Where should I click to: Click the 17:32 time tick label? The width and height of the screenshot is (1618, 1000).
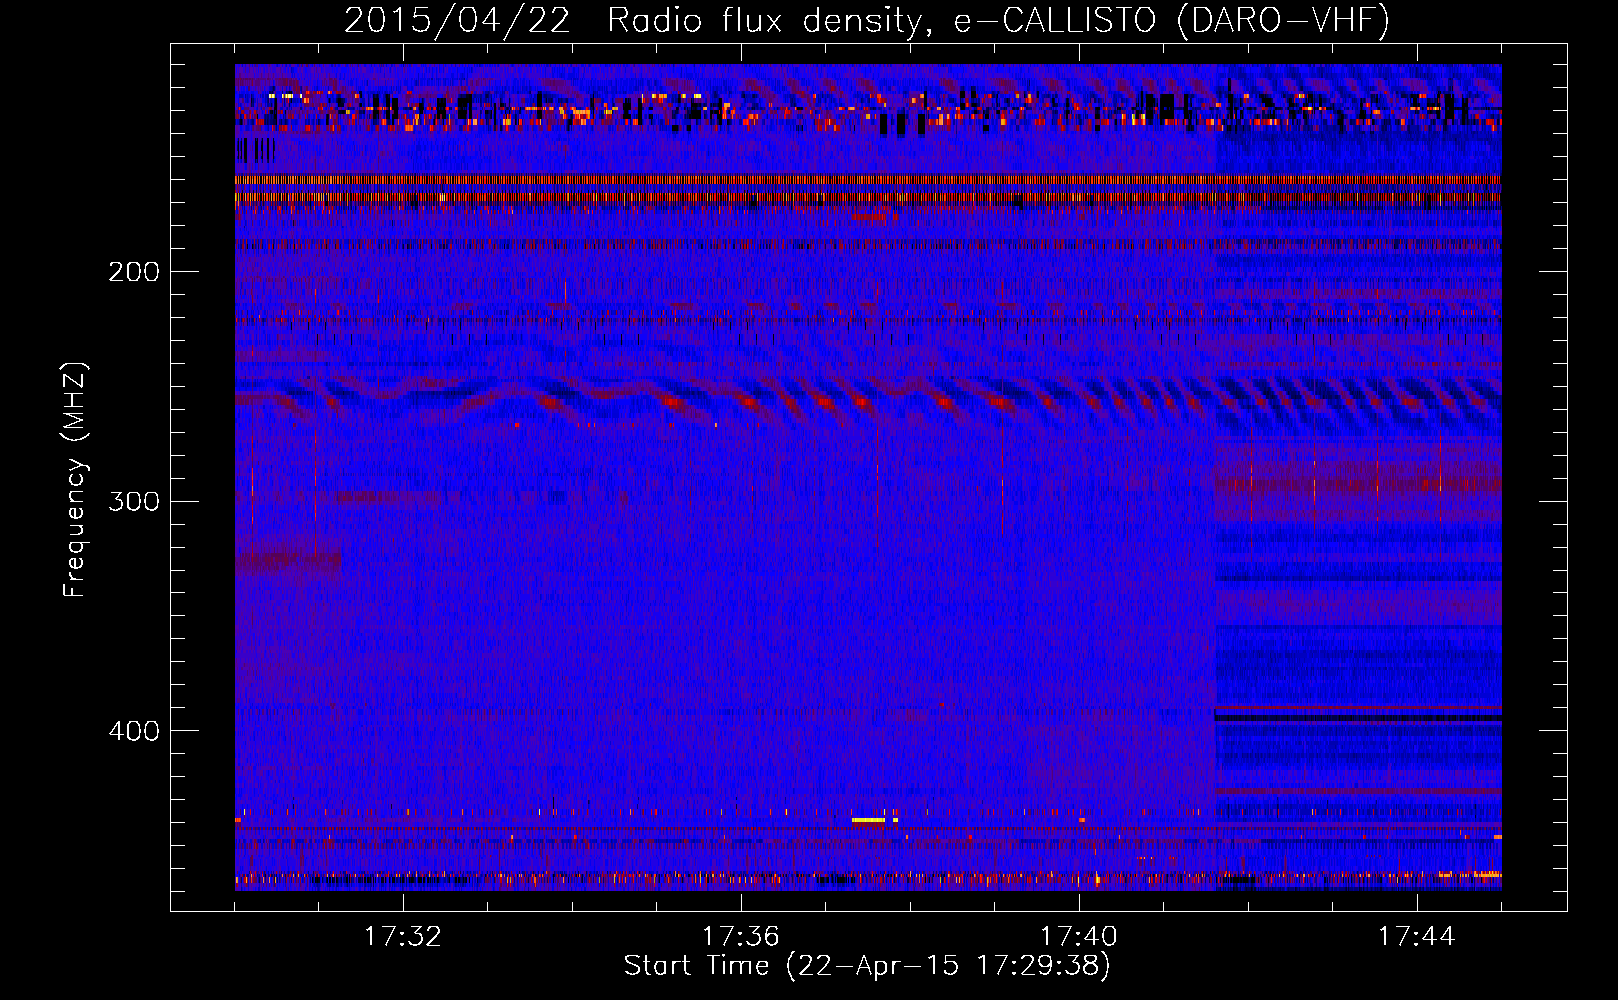[403, 937]
